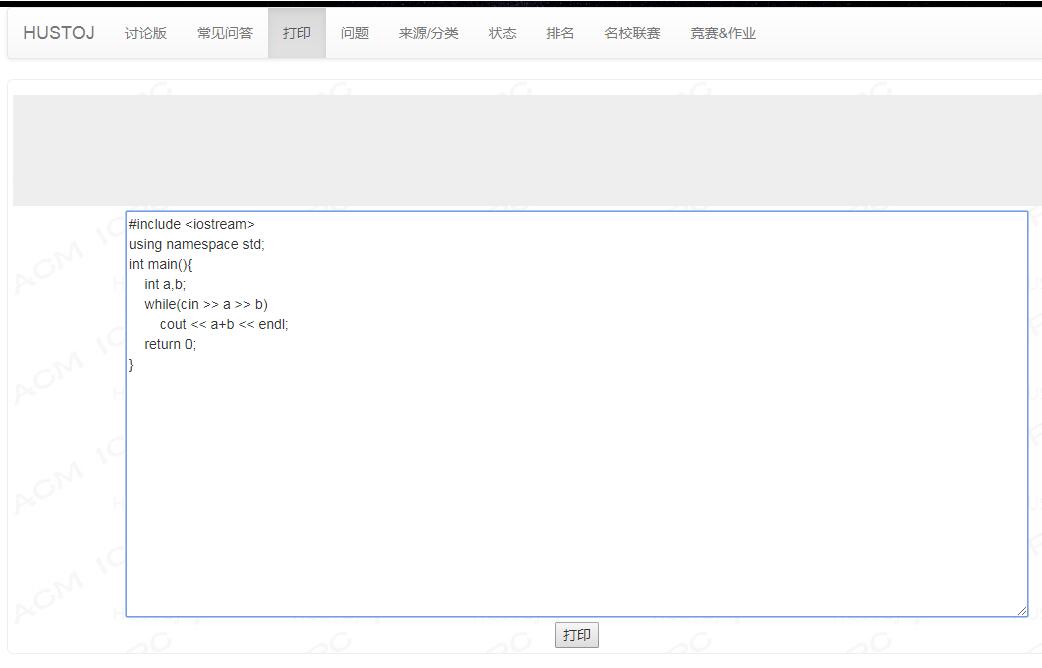Click the line '#include <iostream>'
The width and height of the screenshot is (1042, 668).
click(x=191, y=224)
